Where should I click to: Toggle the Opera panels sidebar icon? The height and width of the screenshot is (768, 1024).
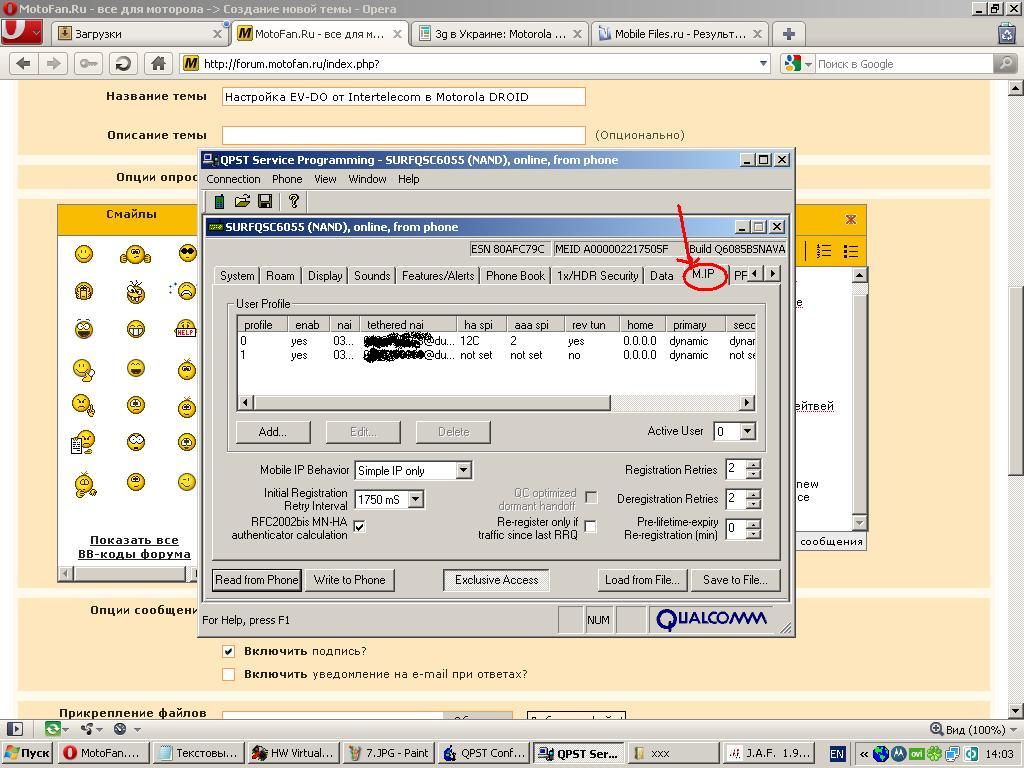click(x=14, y=729)
